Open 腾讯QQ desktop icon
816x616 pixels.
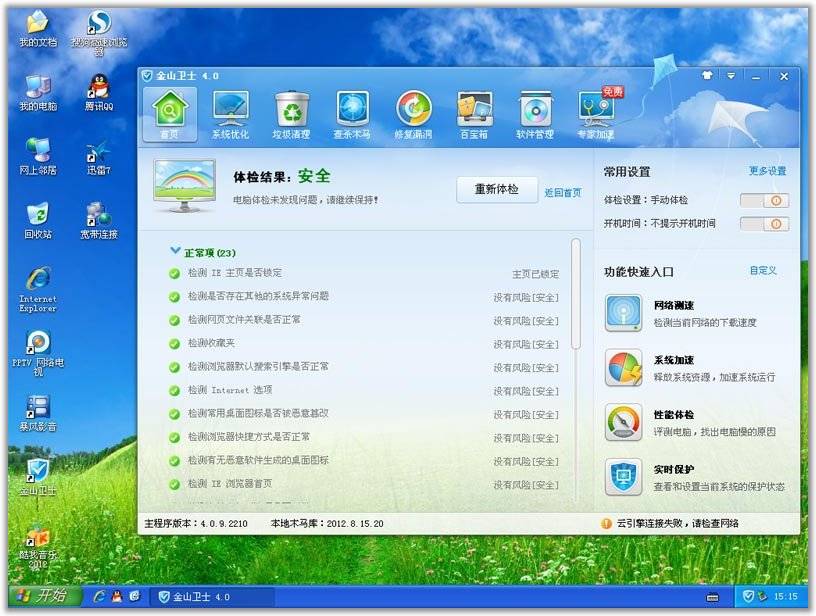(99, 94)
